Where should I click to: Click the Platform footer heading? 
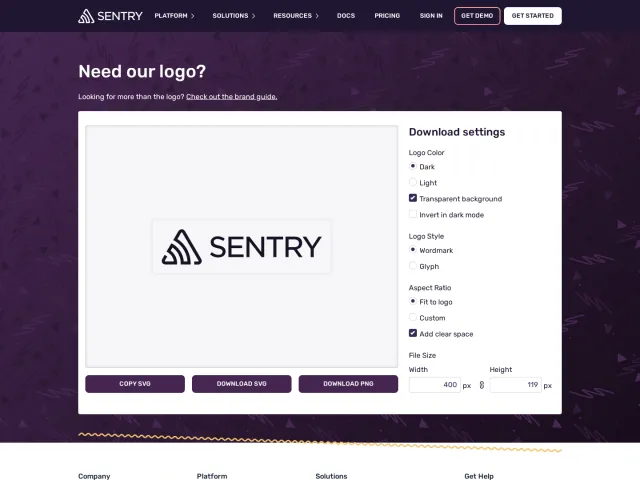click(x=212, y=476)
